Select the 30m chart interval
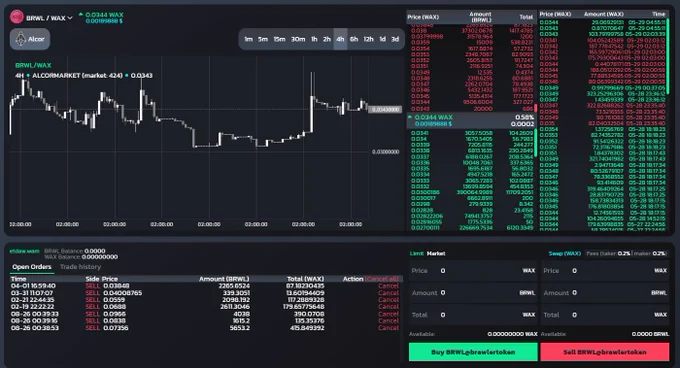The height and width of the screenshot is (368, 680). click(x=298, y=39)
